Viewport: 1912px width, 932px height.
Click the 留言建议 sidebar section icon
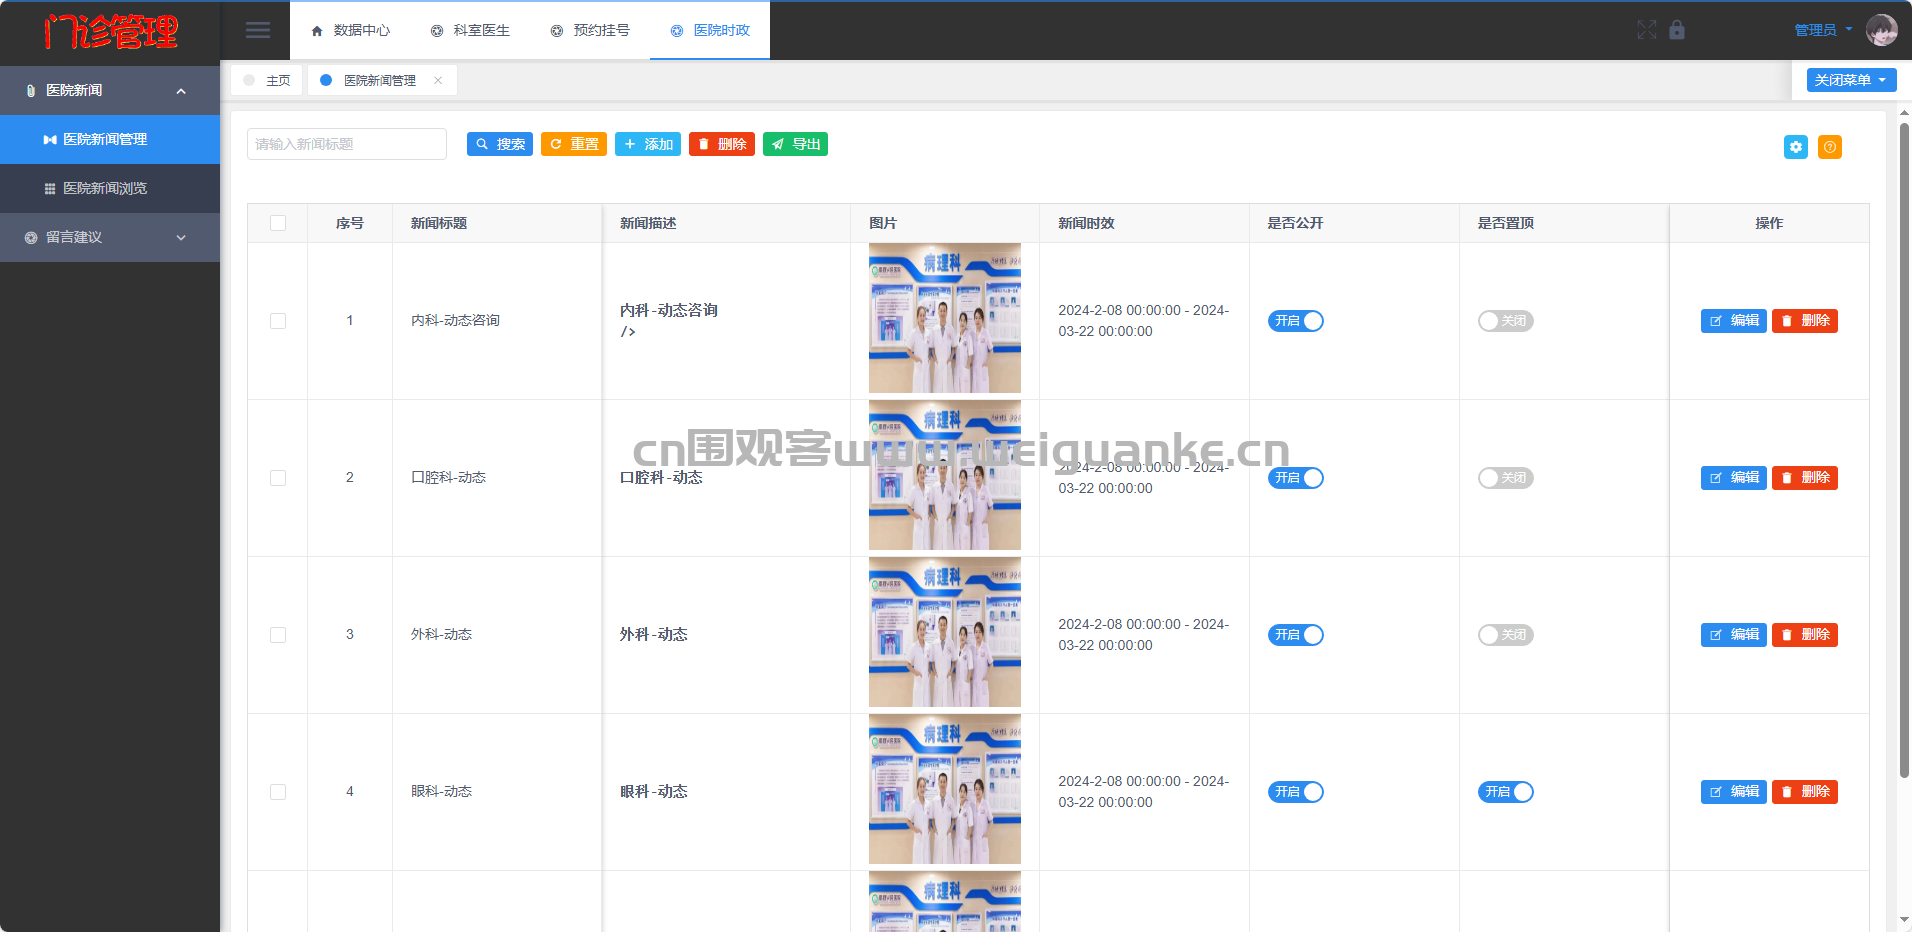point(31,238)
